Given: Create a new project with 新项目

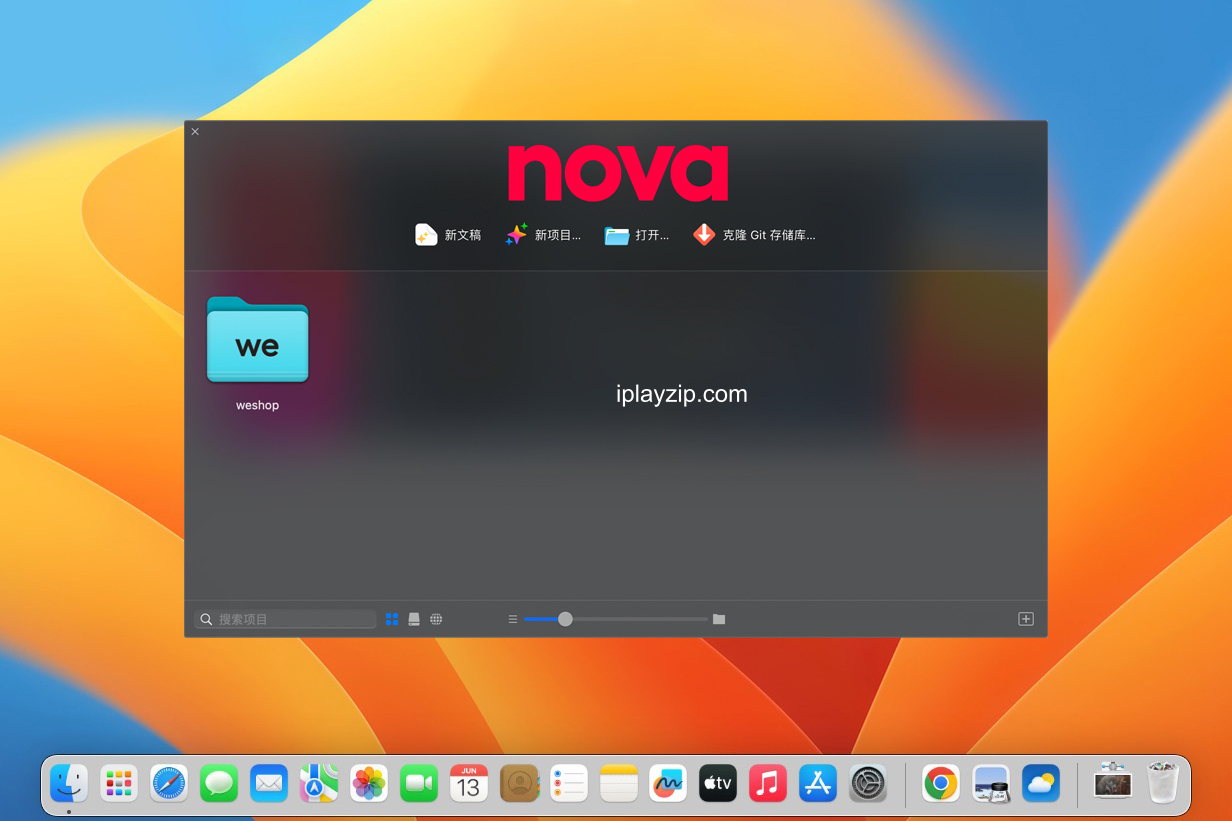Looking at the screenshot, I should coord(516,235).
